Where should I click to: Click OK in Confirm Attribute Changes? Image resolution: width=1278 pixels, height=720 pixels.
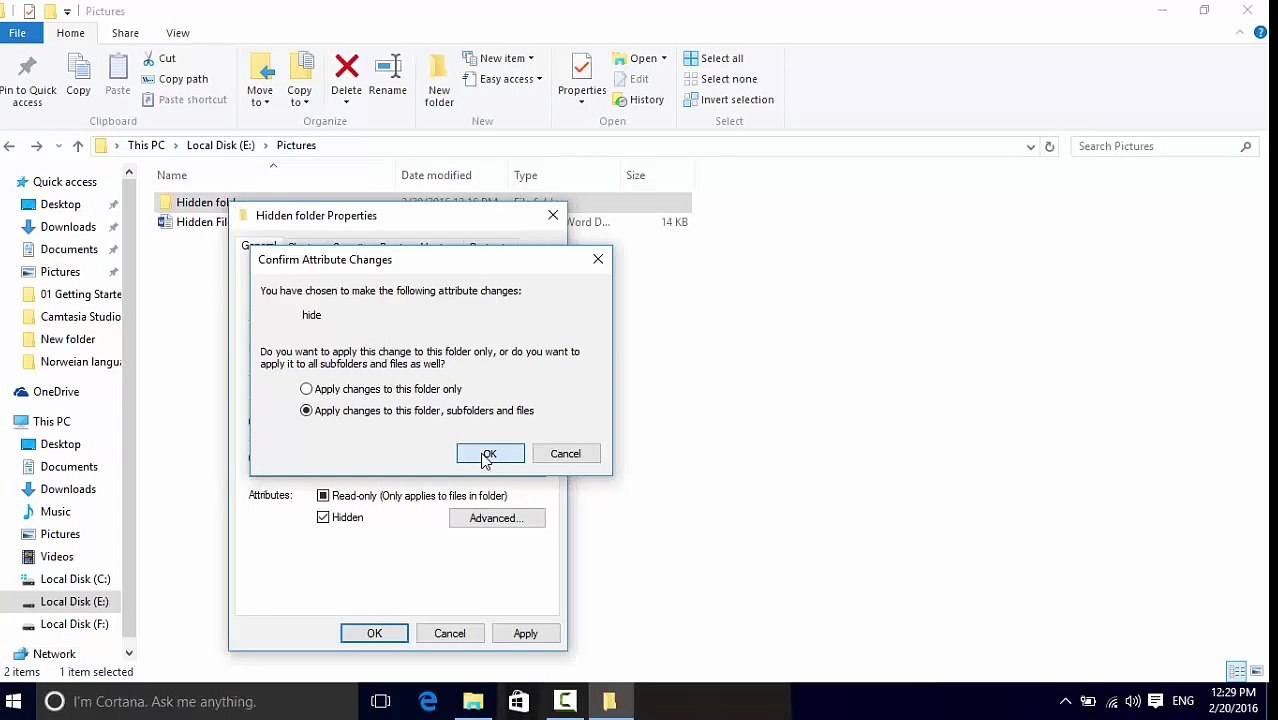pos(490,454)
